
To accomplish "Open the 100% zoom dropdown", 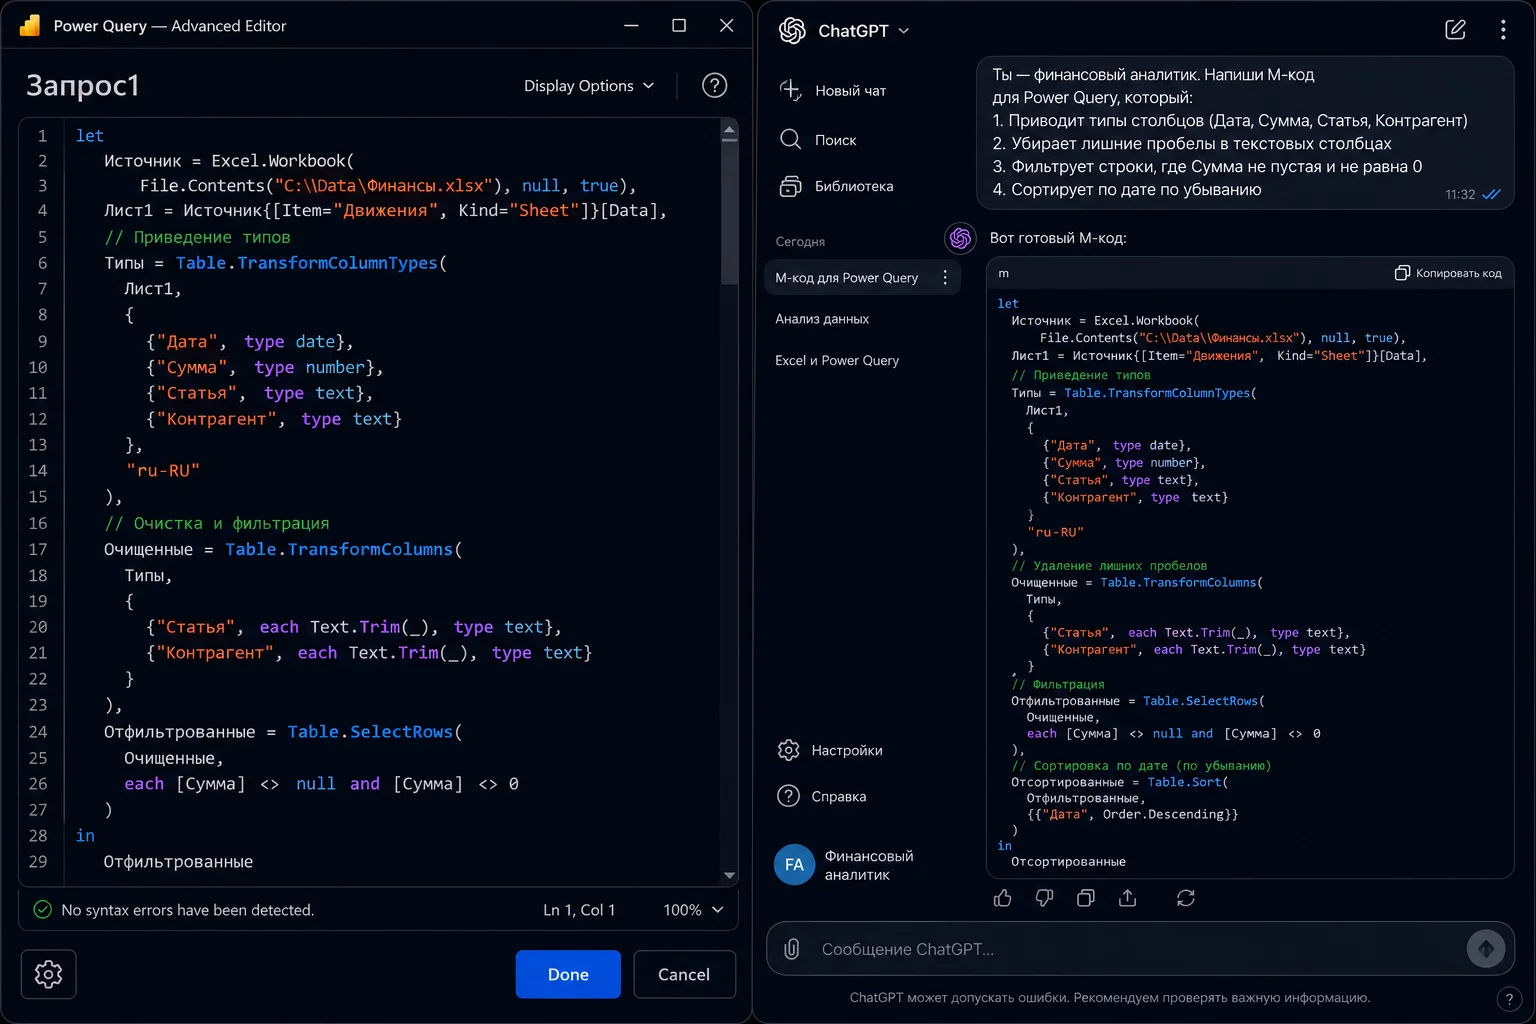I will coord(693,910).
